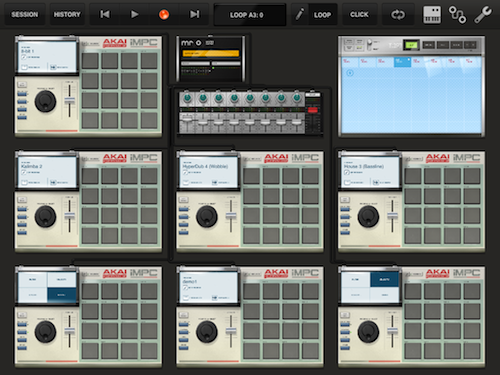Click the load folder icon on 8-bit 1 screen

click(24, 67)
